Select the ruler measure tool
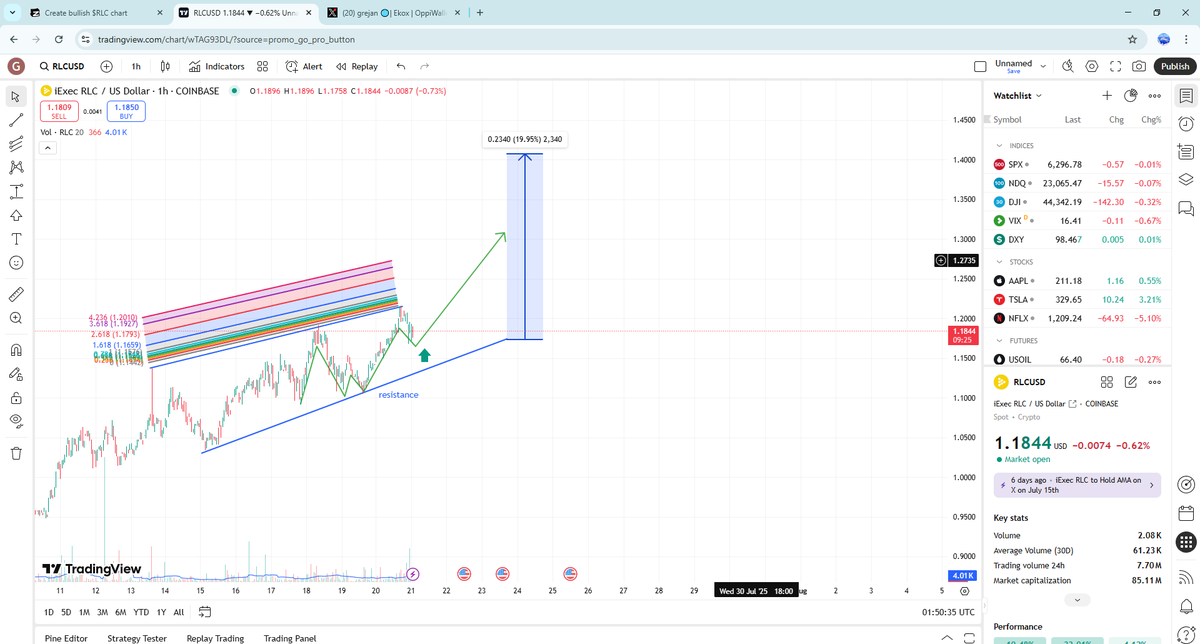 (x=16, y=294)
